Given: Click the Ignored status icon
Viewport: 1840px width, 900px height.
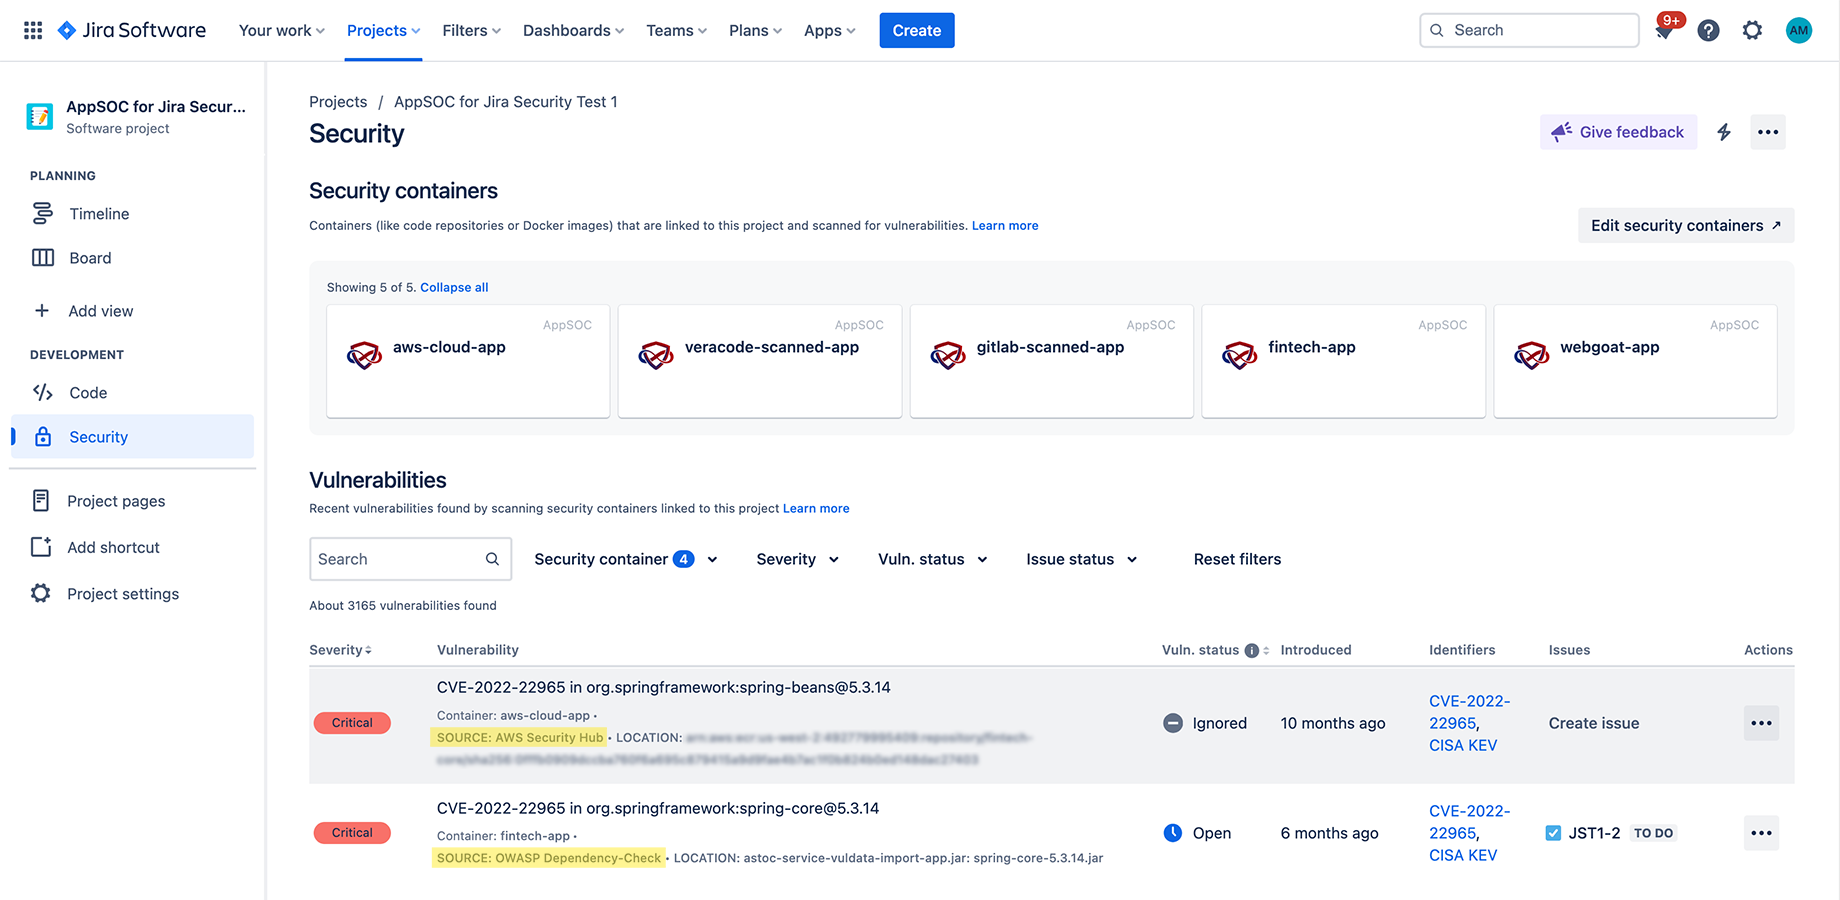Looking at the screenshot, I should coord(1173,723).
